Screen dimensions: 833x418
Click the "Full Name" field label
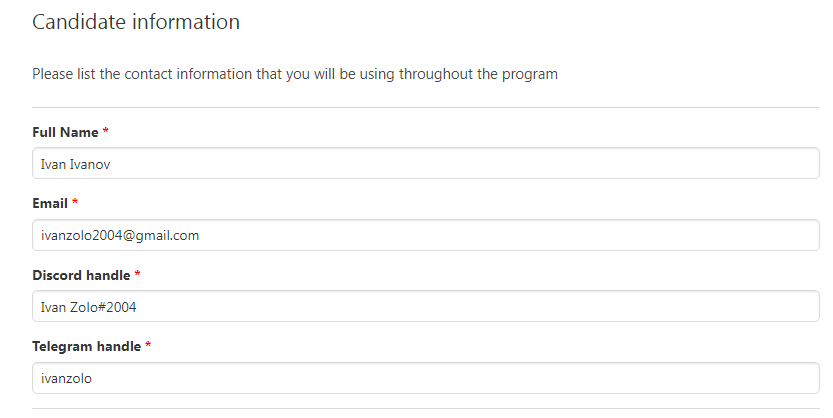tap(65, 132)
